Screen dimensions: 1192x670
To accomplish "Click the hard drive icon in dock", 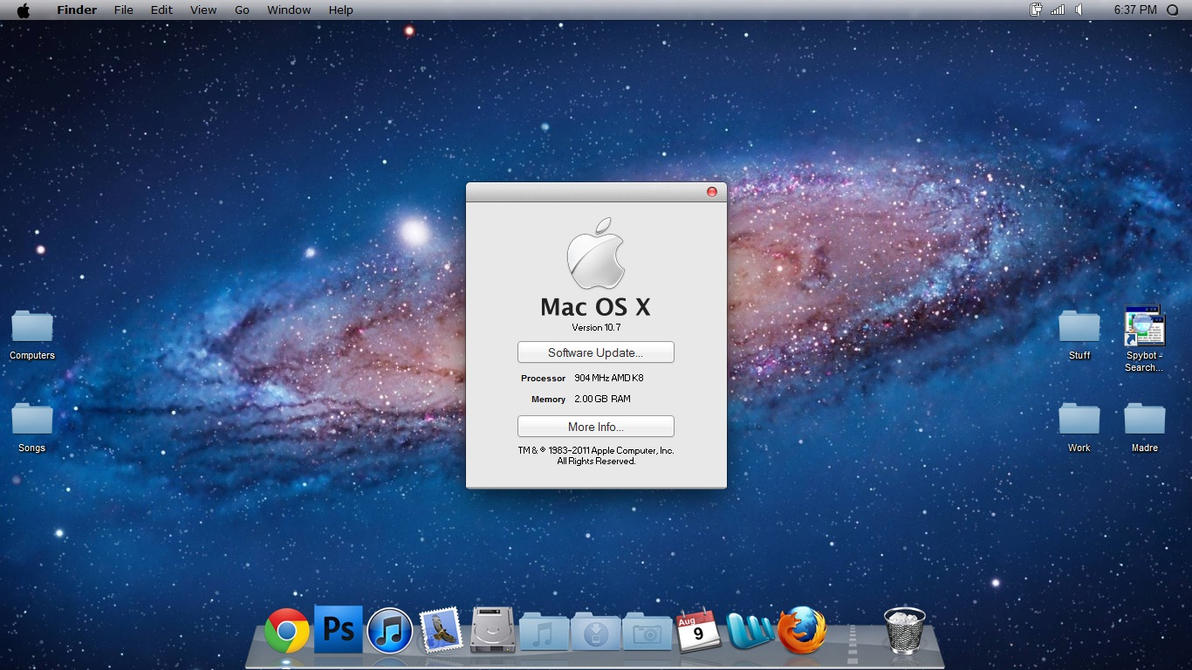I will (493, 631).
